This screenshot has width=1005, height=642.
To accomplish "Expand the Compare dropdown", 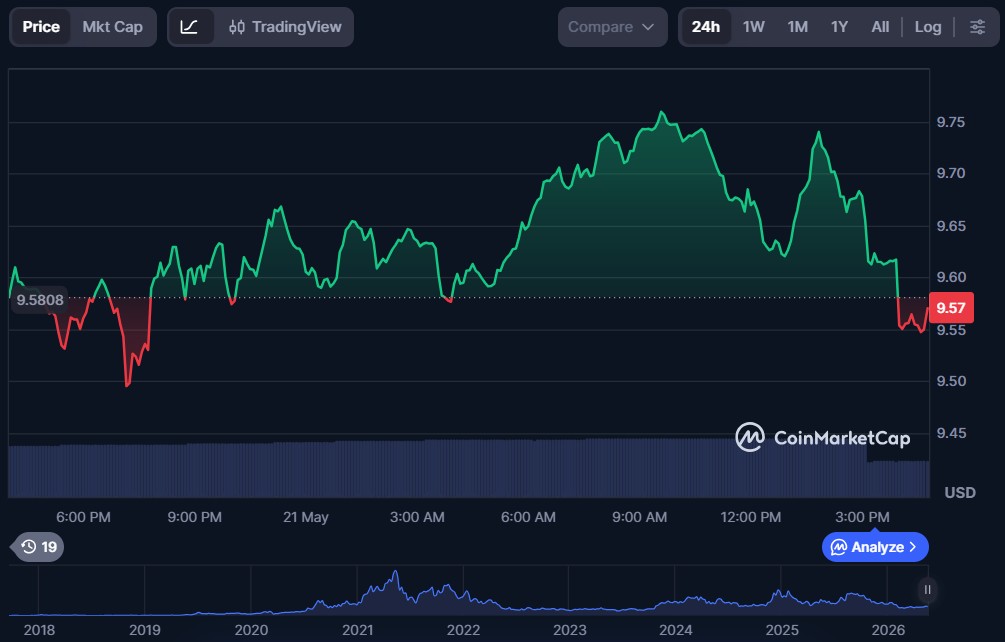I will pyautogui.click(x=612, y=27).
